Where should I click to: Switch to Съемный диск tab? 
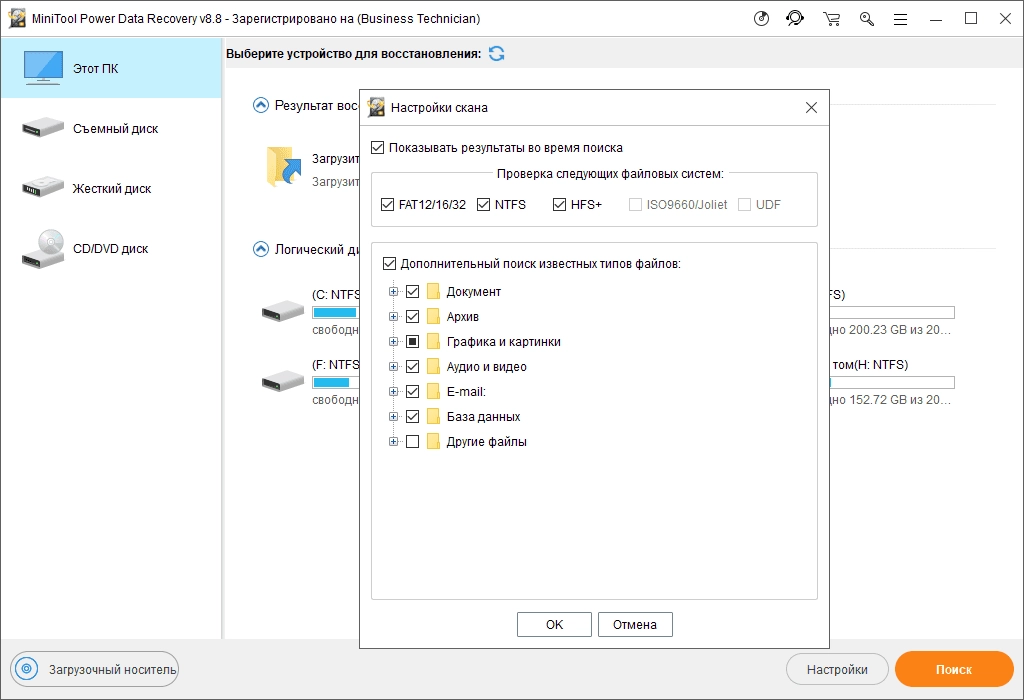click(x=111, y=128)
